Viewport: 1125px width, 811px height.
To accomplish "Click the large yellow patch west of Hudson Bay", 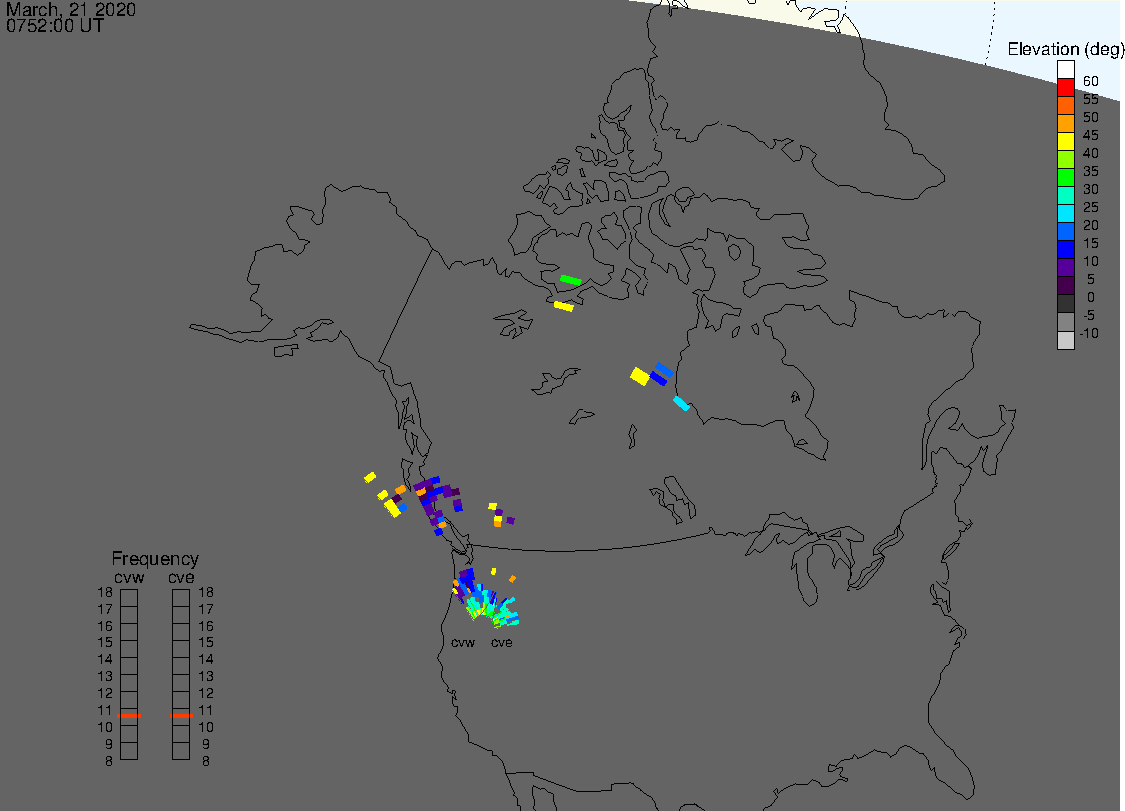I will pos(639,376).
